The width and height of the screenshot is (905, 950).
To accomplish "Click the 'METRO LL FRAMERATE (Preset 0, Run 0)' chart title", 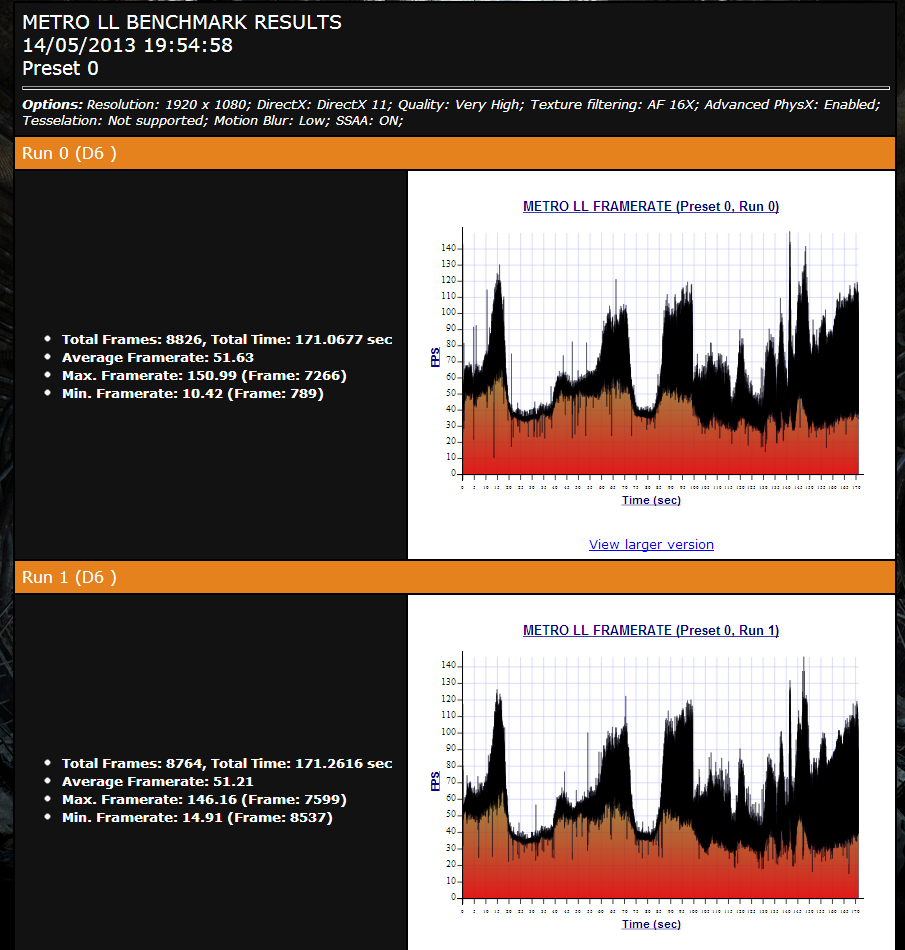I will [x=651, y=207].
